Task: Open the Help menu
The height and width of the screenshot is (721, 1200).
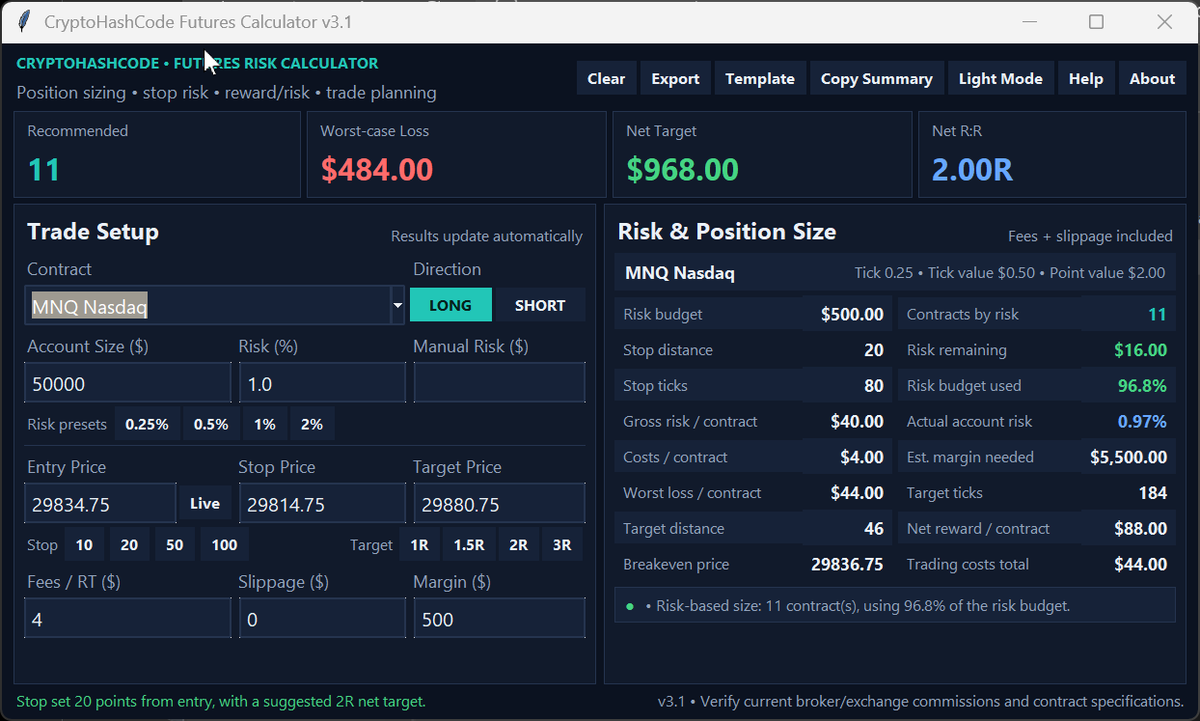Action: [1085, 79]
